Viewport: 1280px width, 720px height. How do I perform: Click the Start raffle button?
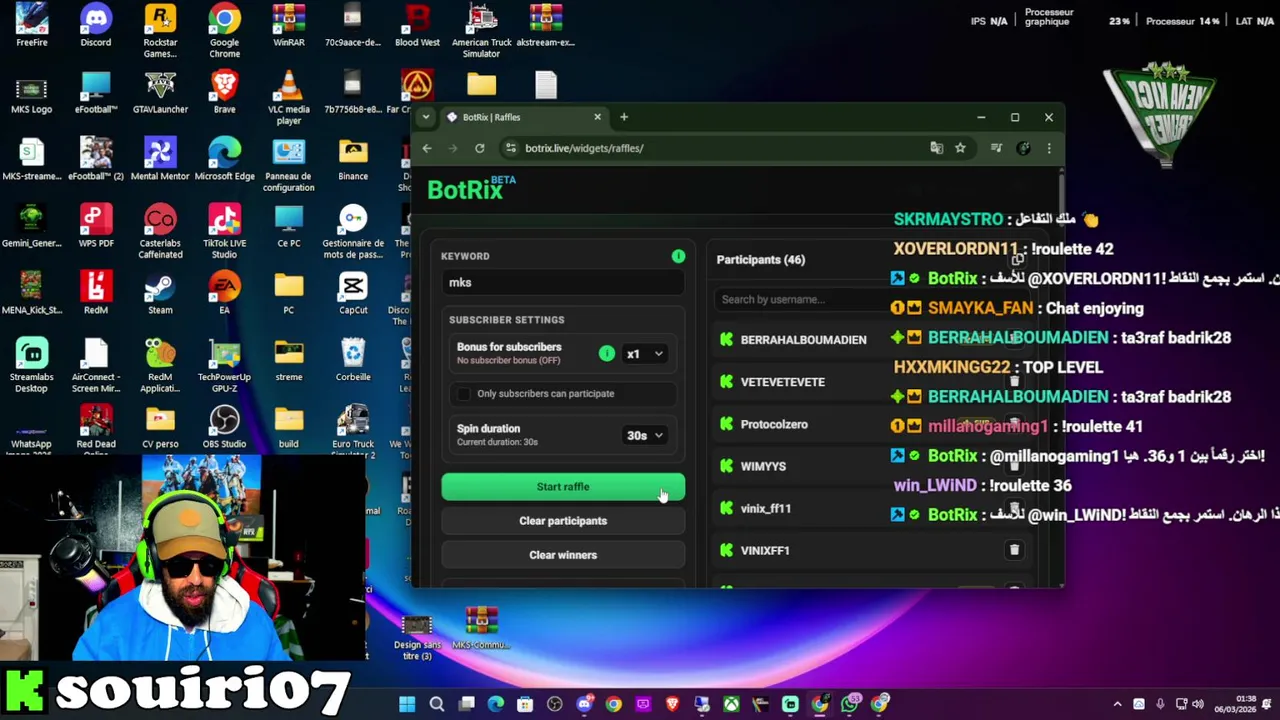click(563, 487)
